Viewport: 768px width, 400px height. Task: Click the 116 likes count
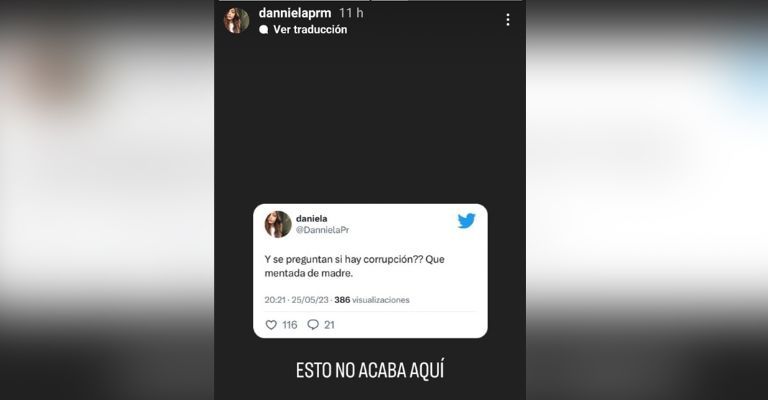click(289, 325)
